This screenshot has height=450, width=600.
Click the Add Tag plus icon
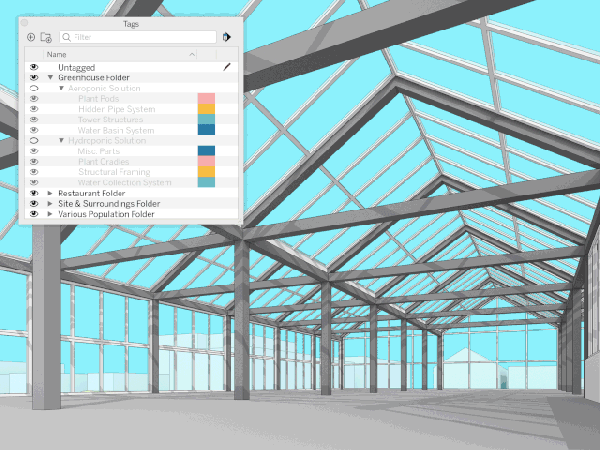(x=31, y=37)
